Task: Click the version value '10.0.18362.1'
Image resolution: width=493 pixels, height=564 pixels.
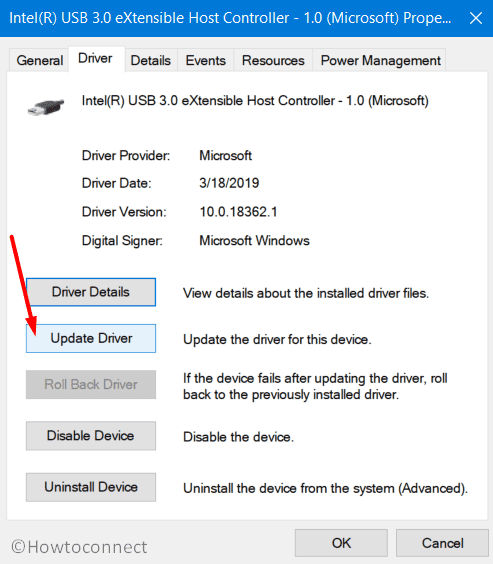Action: [238, 212]
